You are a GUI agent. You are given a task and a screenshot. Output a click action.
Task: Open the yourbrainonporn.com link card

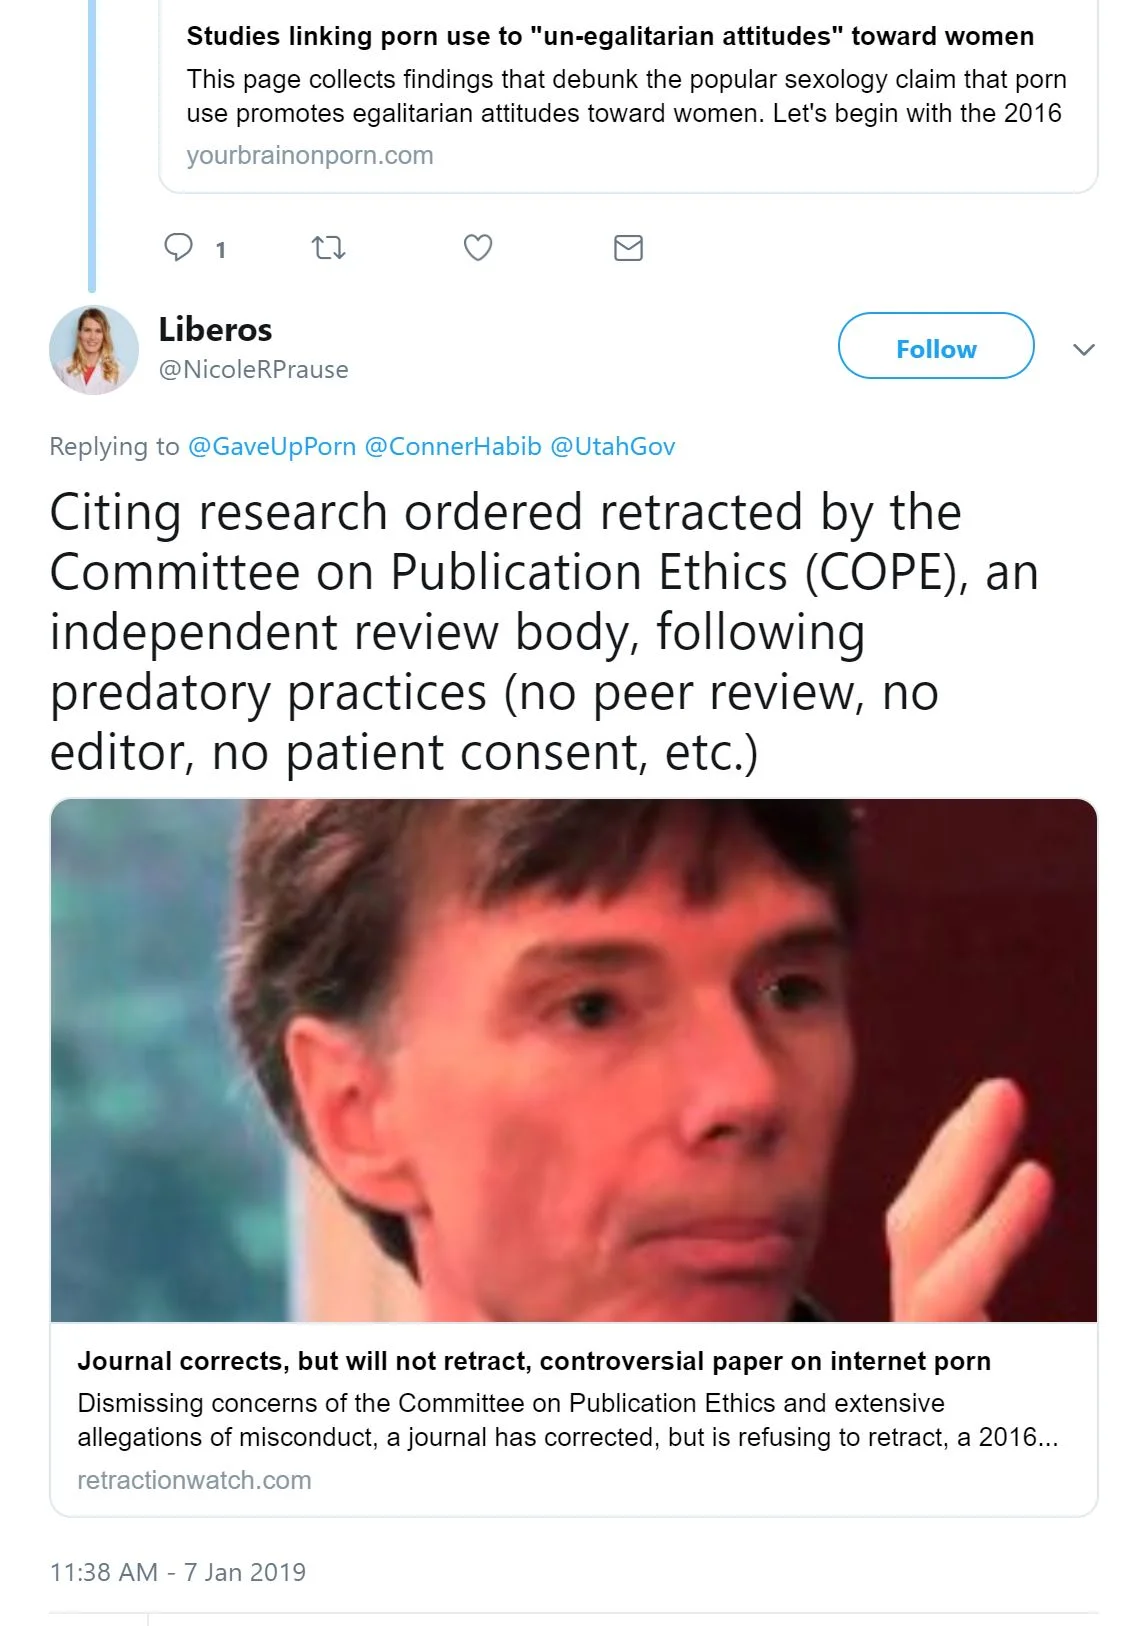[x=628, y=96]
